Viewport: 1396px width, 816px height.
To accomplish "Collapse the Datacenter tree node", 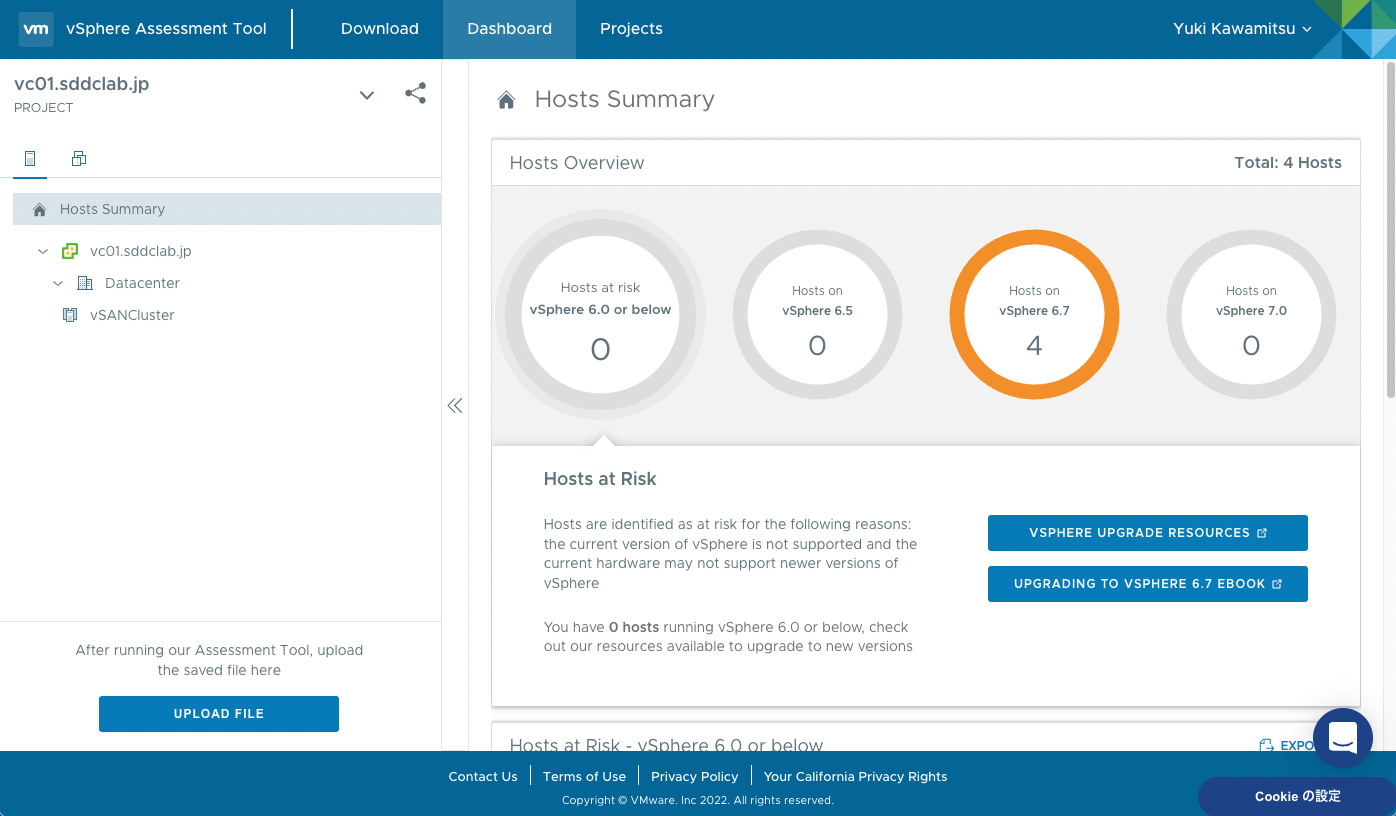I will [58, 283].
